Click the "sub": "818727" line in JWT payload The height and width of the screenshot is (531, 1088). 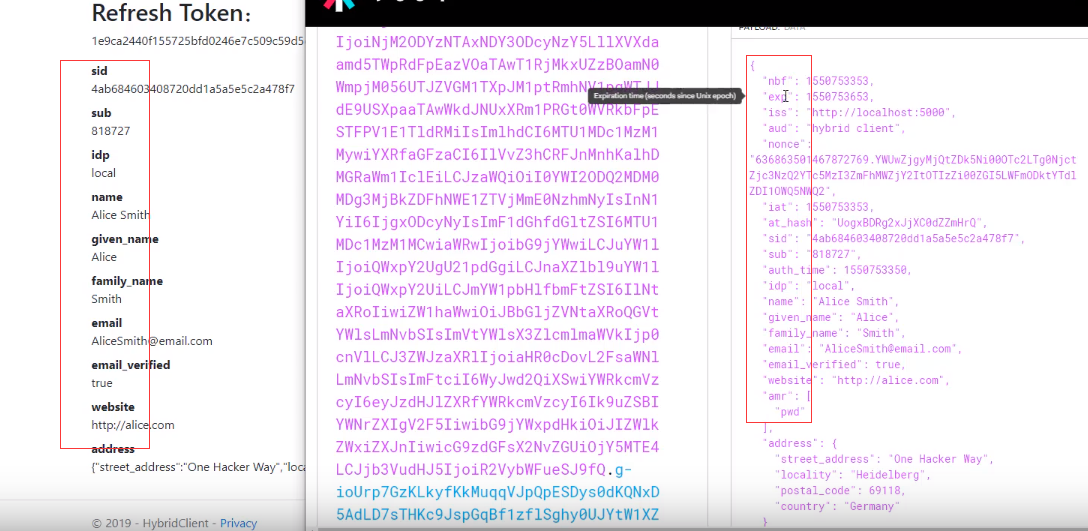tap(817, 254)
